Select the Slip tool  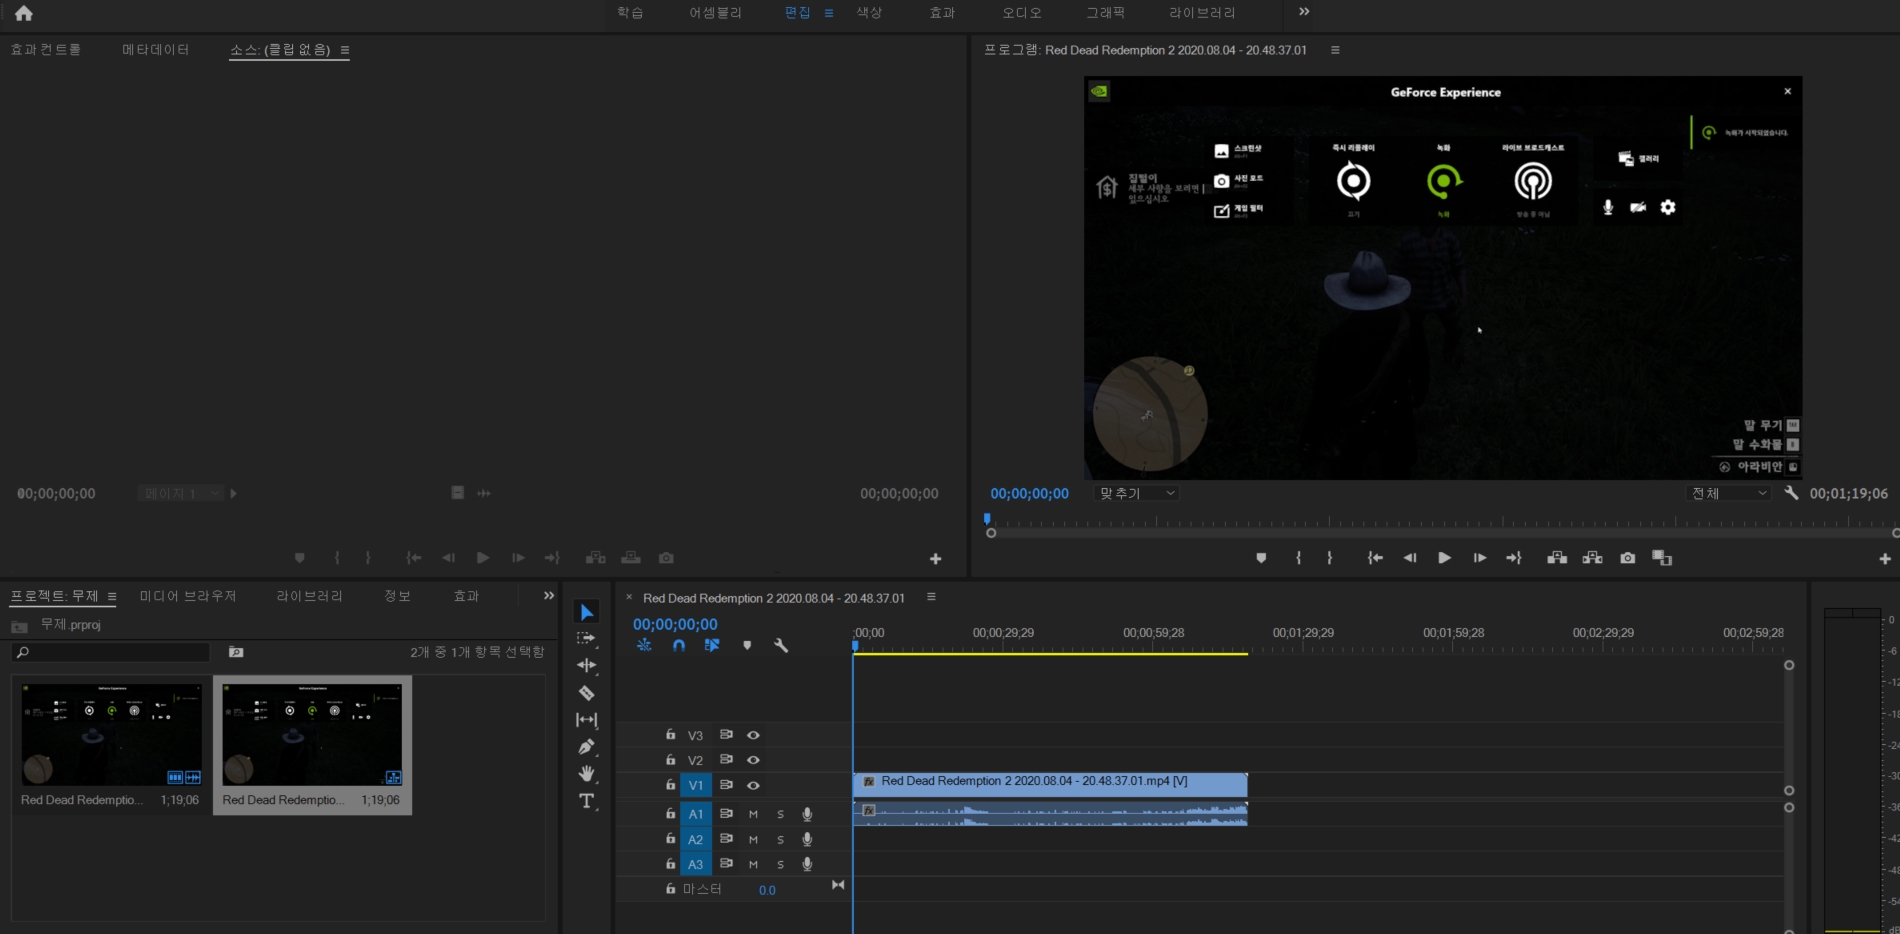(587, 720)
